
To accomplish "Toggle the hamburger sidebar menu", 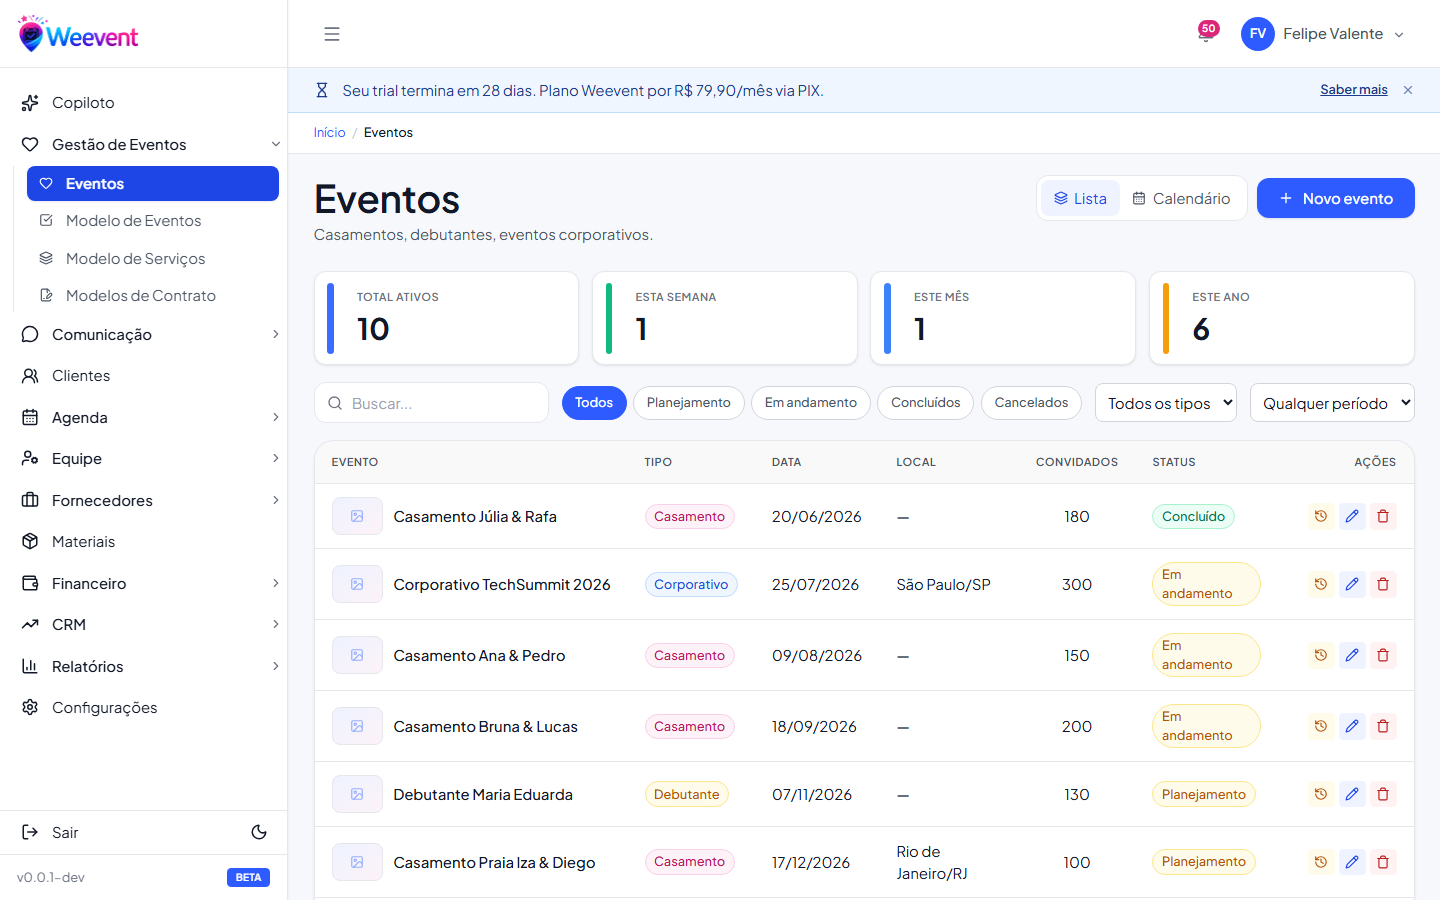I will pos(332,34).
